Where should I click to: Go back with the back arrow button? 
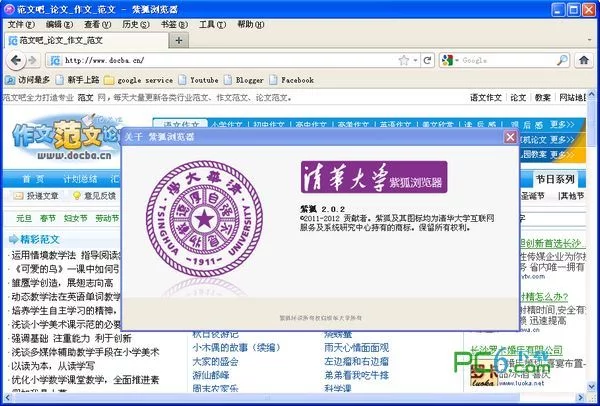click(x=16, y=60)
